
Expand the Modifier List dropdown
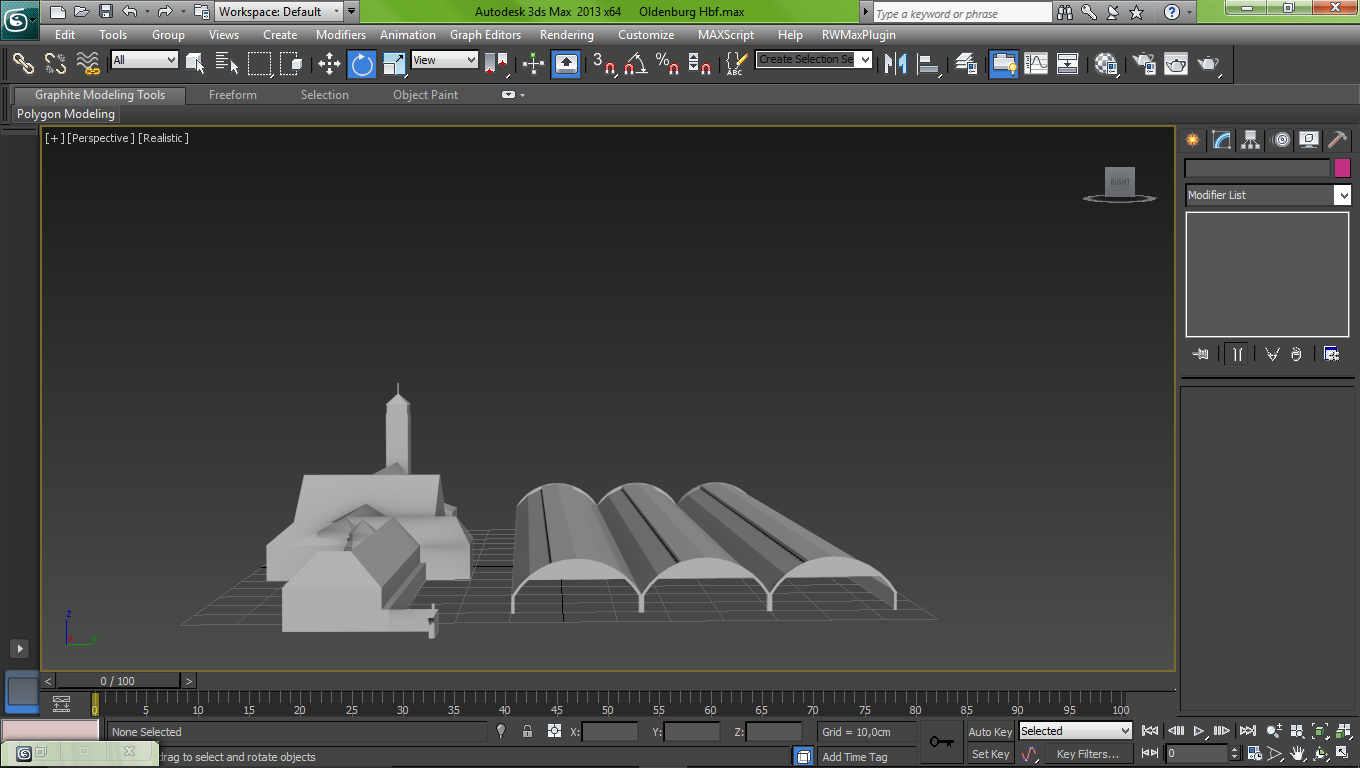(1342, 195)
